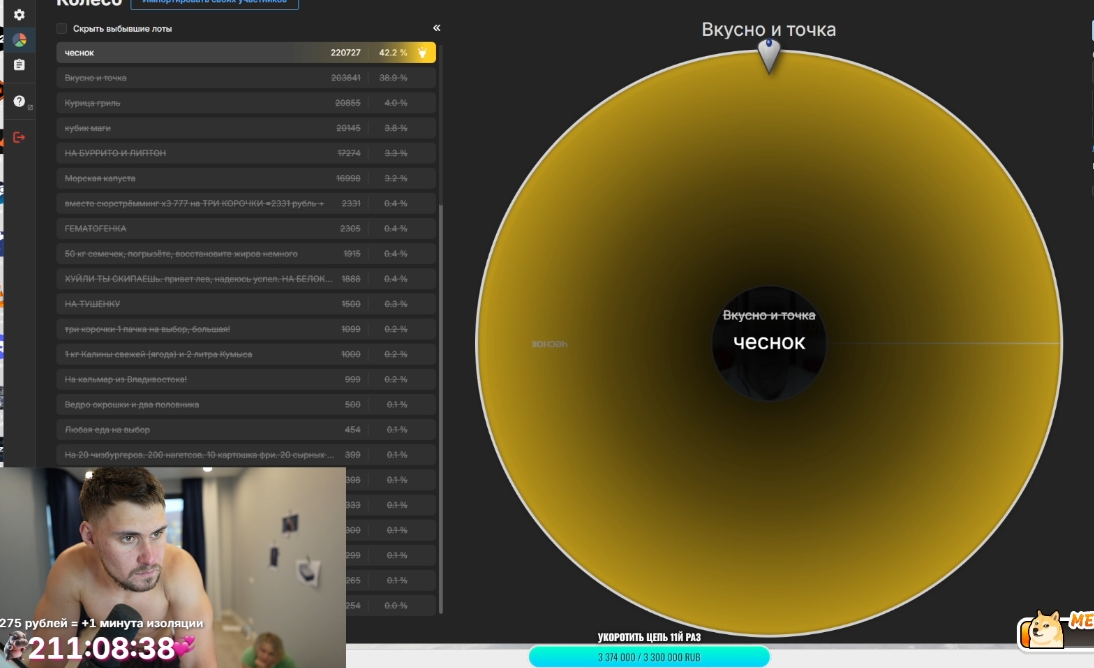
Task: Open the help question-mark icon
Action: pyautogui.click(x=20, y=101)
